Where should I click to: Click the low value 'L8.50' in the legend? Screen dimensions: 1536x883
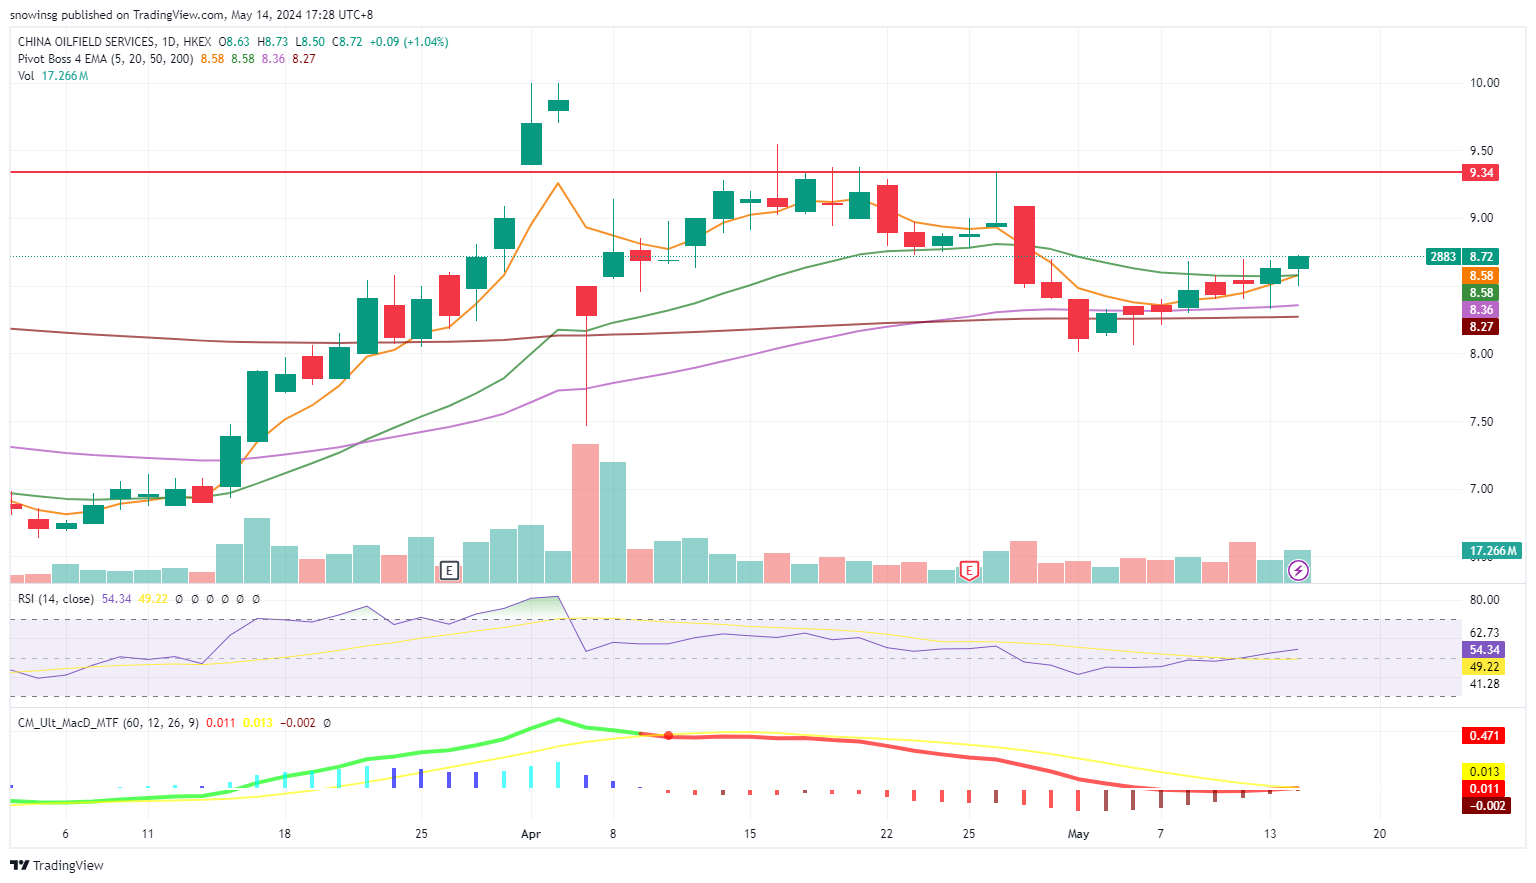(310, 42)
